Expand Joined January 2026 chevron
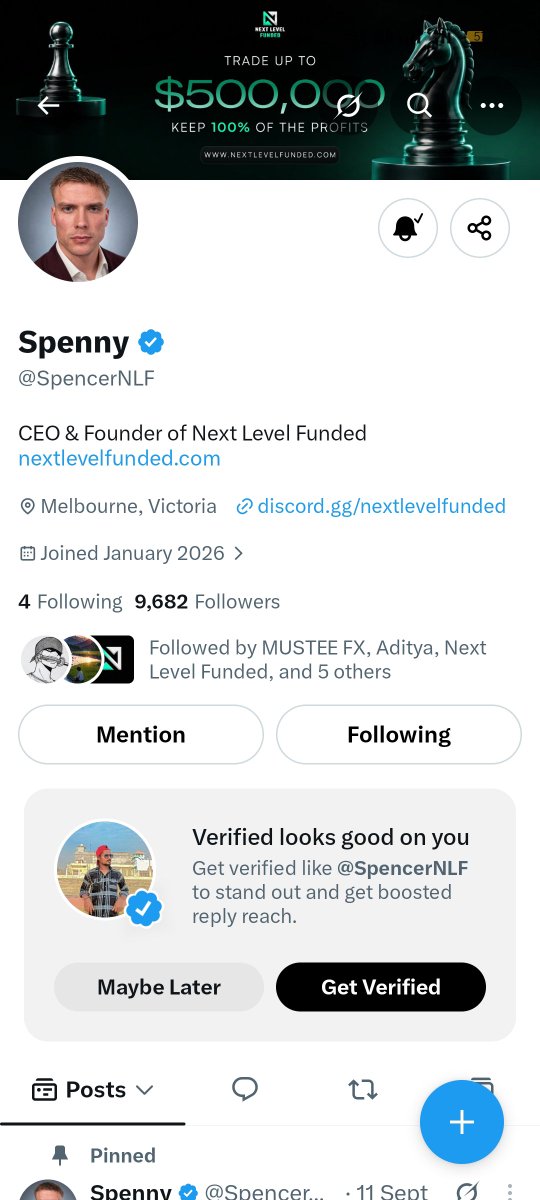This screenshot has width=540, height=1200. (x=238, y=553)
